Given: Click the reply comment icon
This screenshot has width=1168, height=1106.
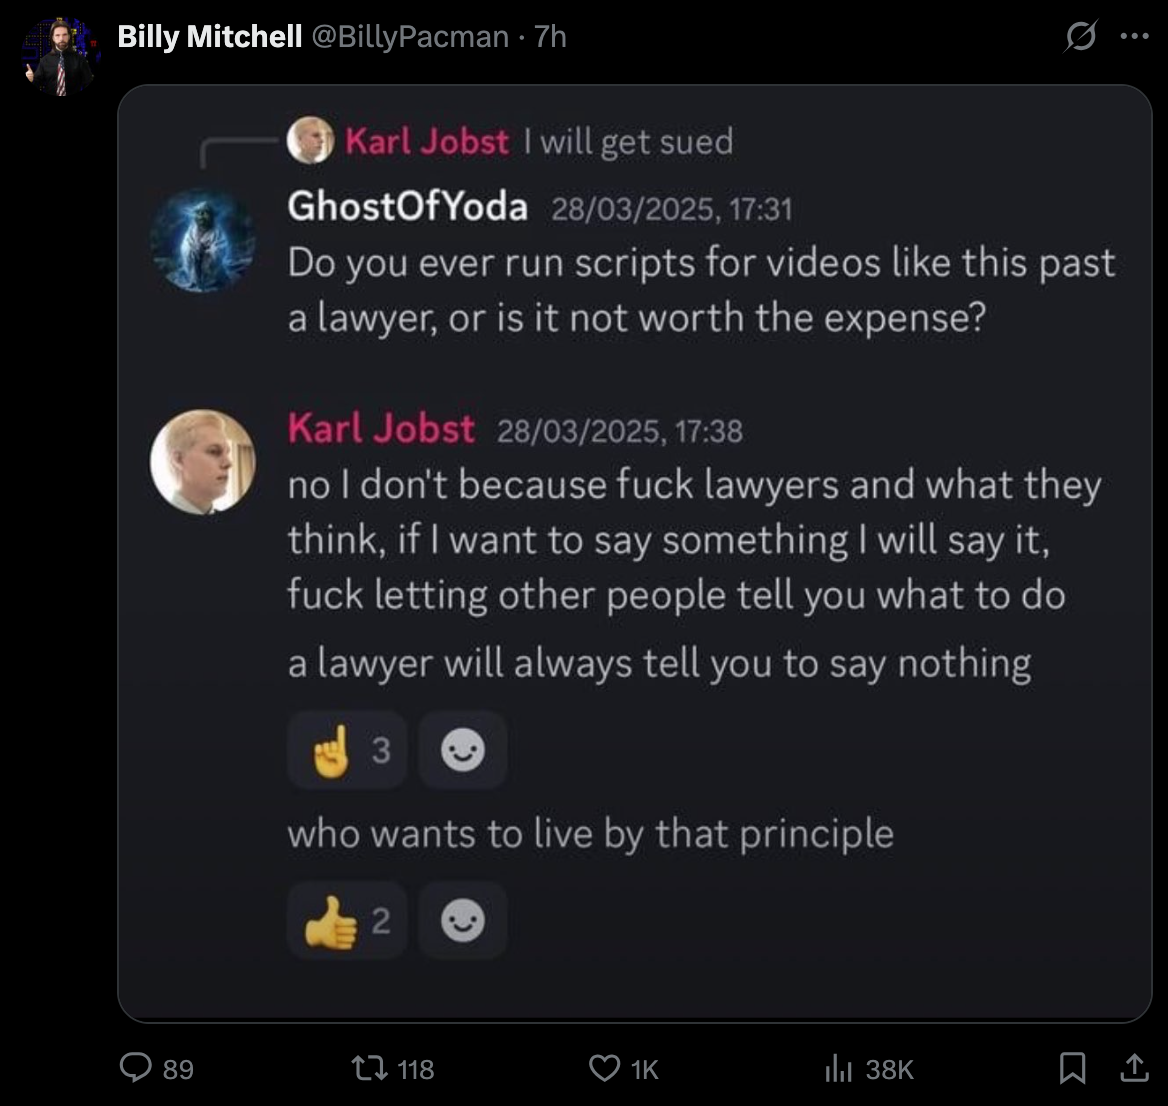Looking at the screenshot, I should (x=136, y=1069).
